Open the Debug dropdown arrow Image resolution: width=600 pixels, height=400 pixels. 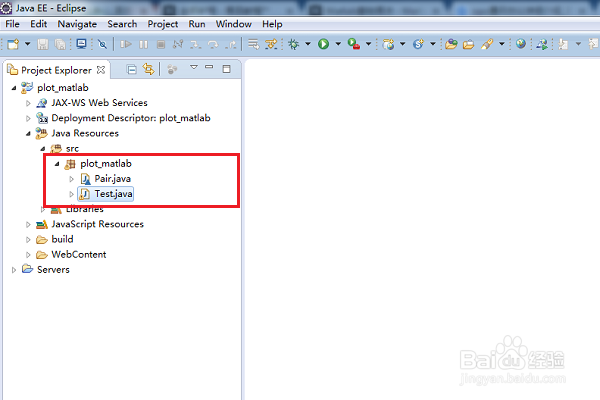[x=308, y=44]
